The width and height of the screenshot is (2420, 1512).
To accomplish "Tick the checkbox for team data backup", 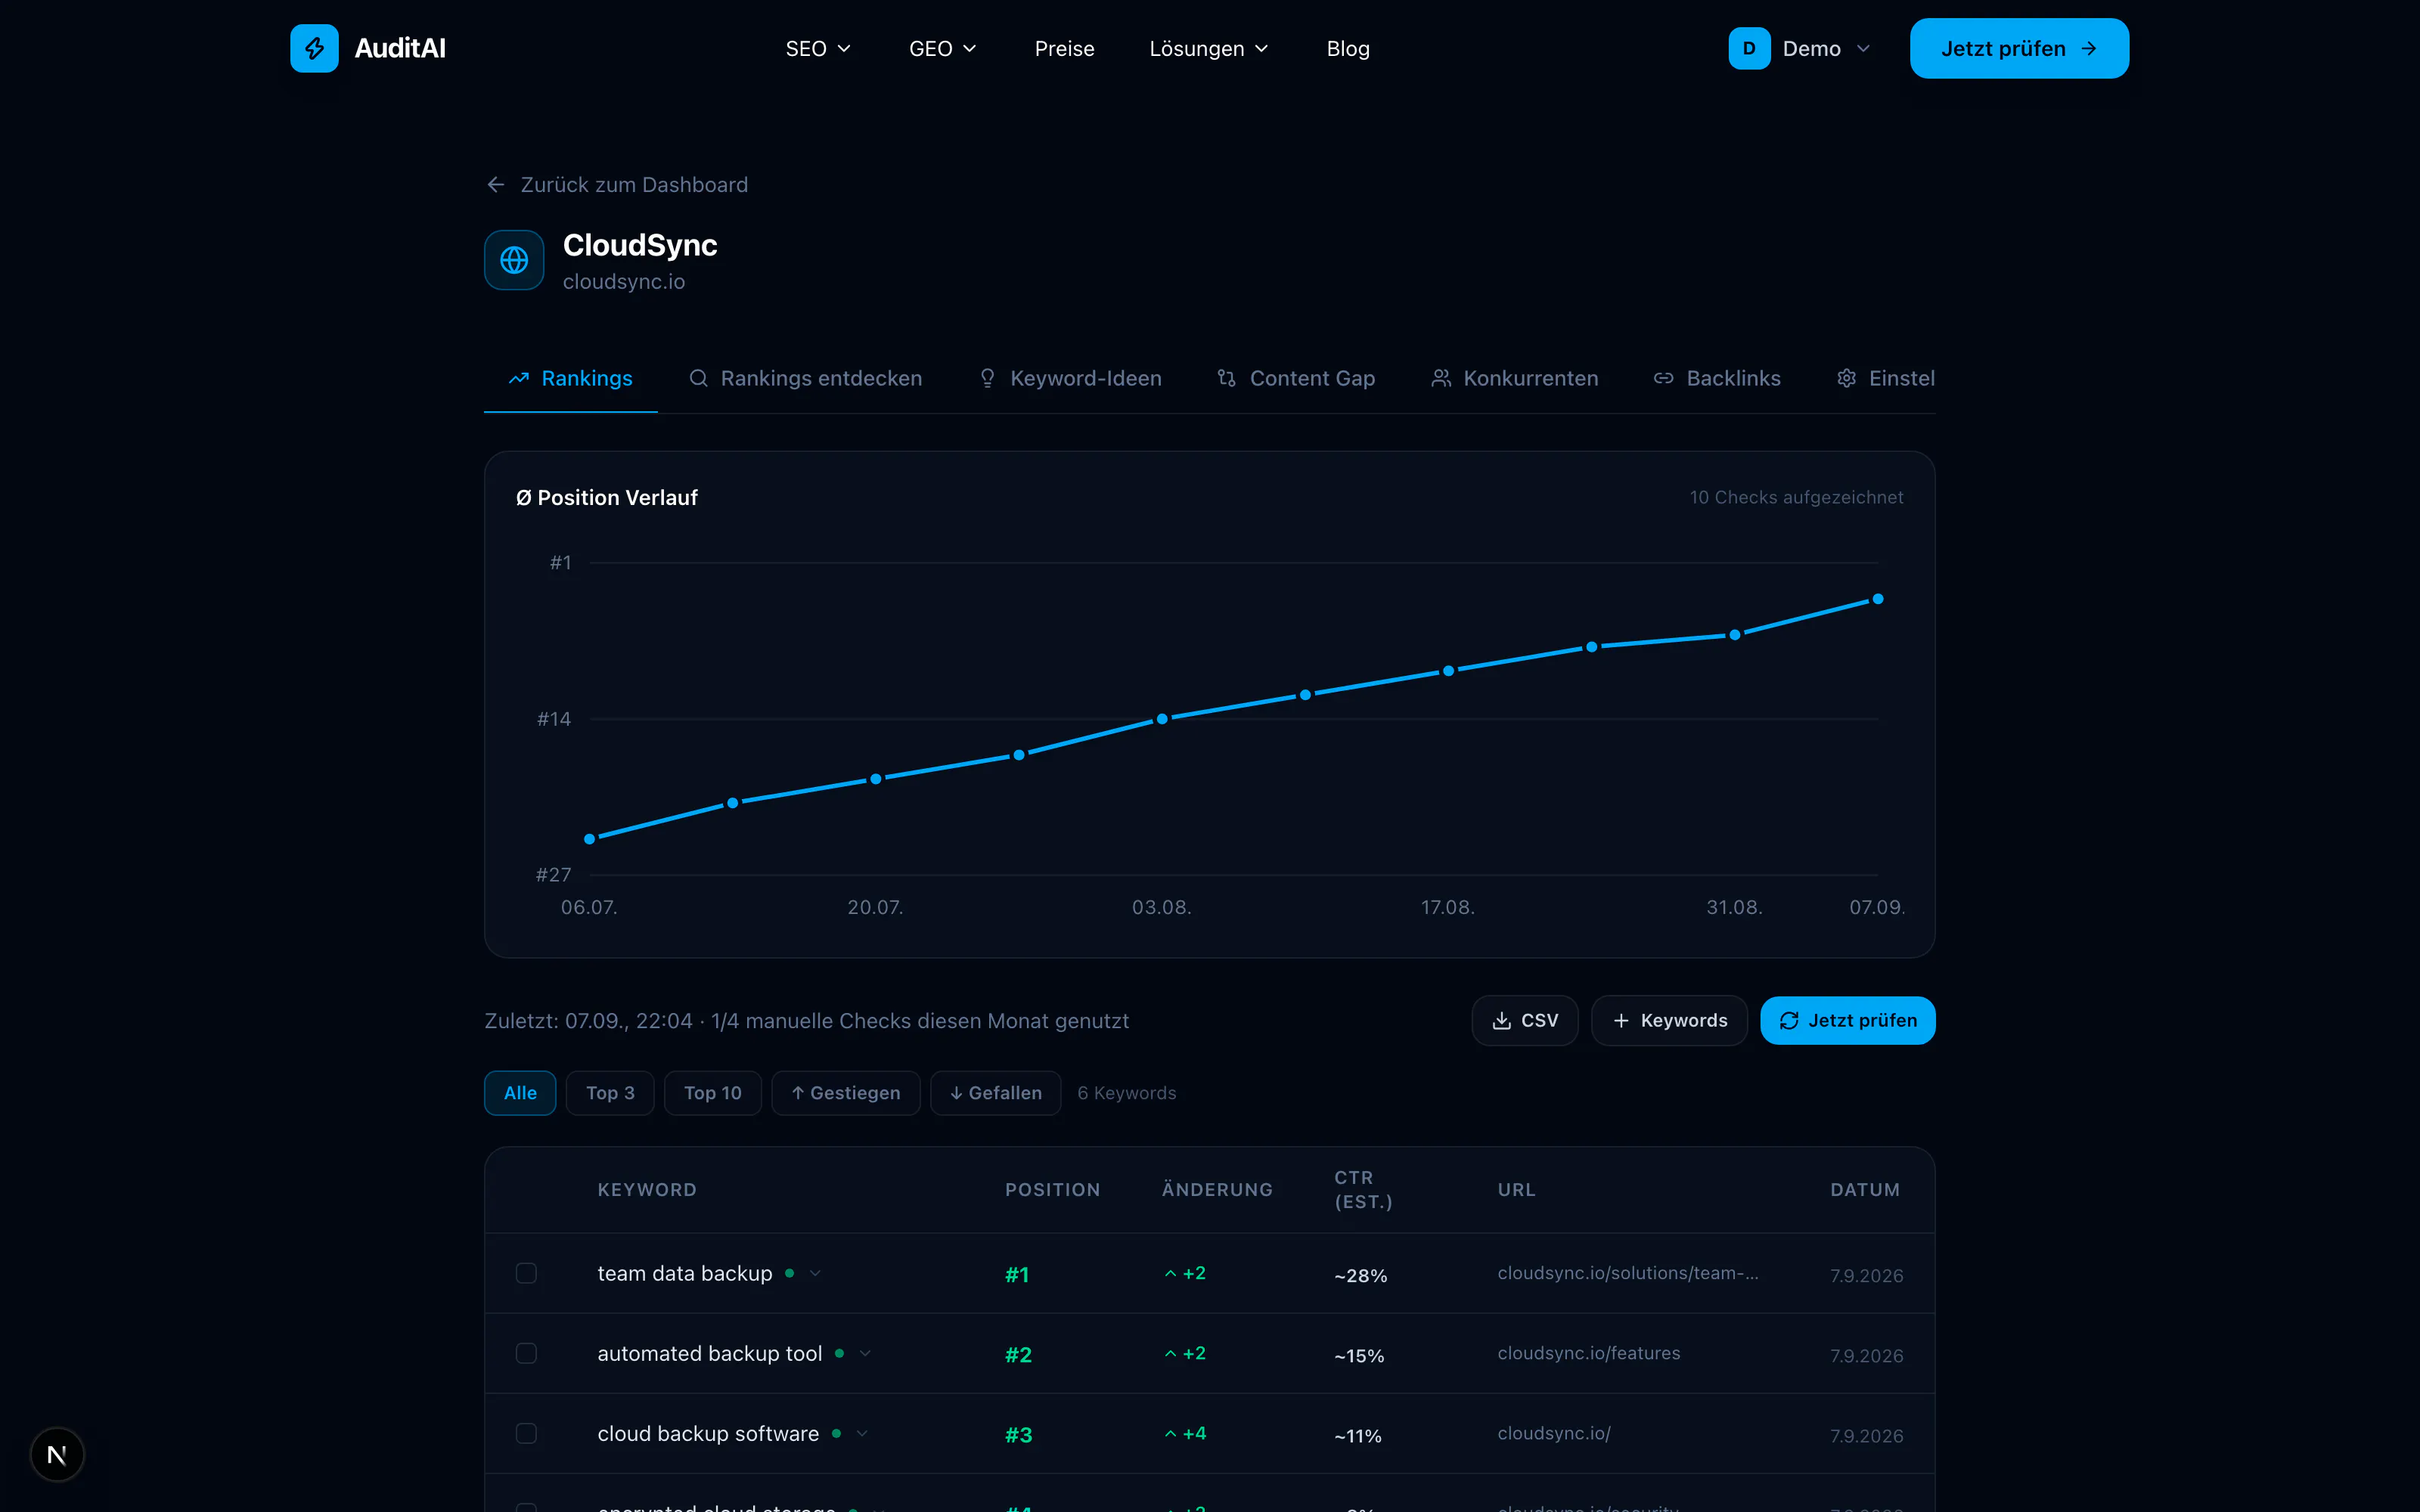I will pyautogui.click(x=526, y=1273).
